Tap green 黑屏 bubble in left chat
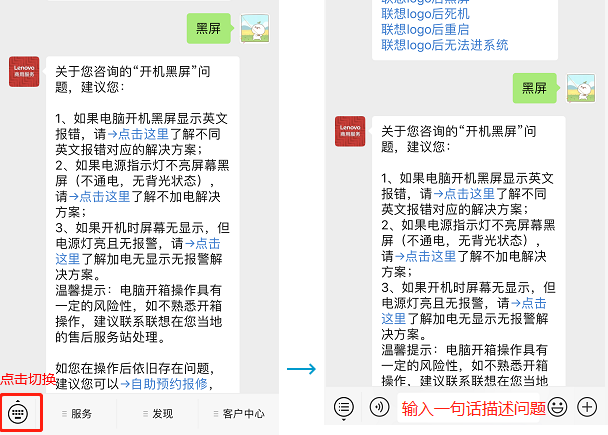This screenshot has height=435, width=608. (208, 29)
